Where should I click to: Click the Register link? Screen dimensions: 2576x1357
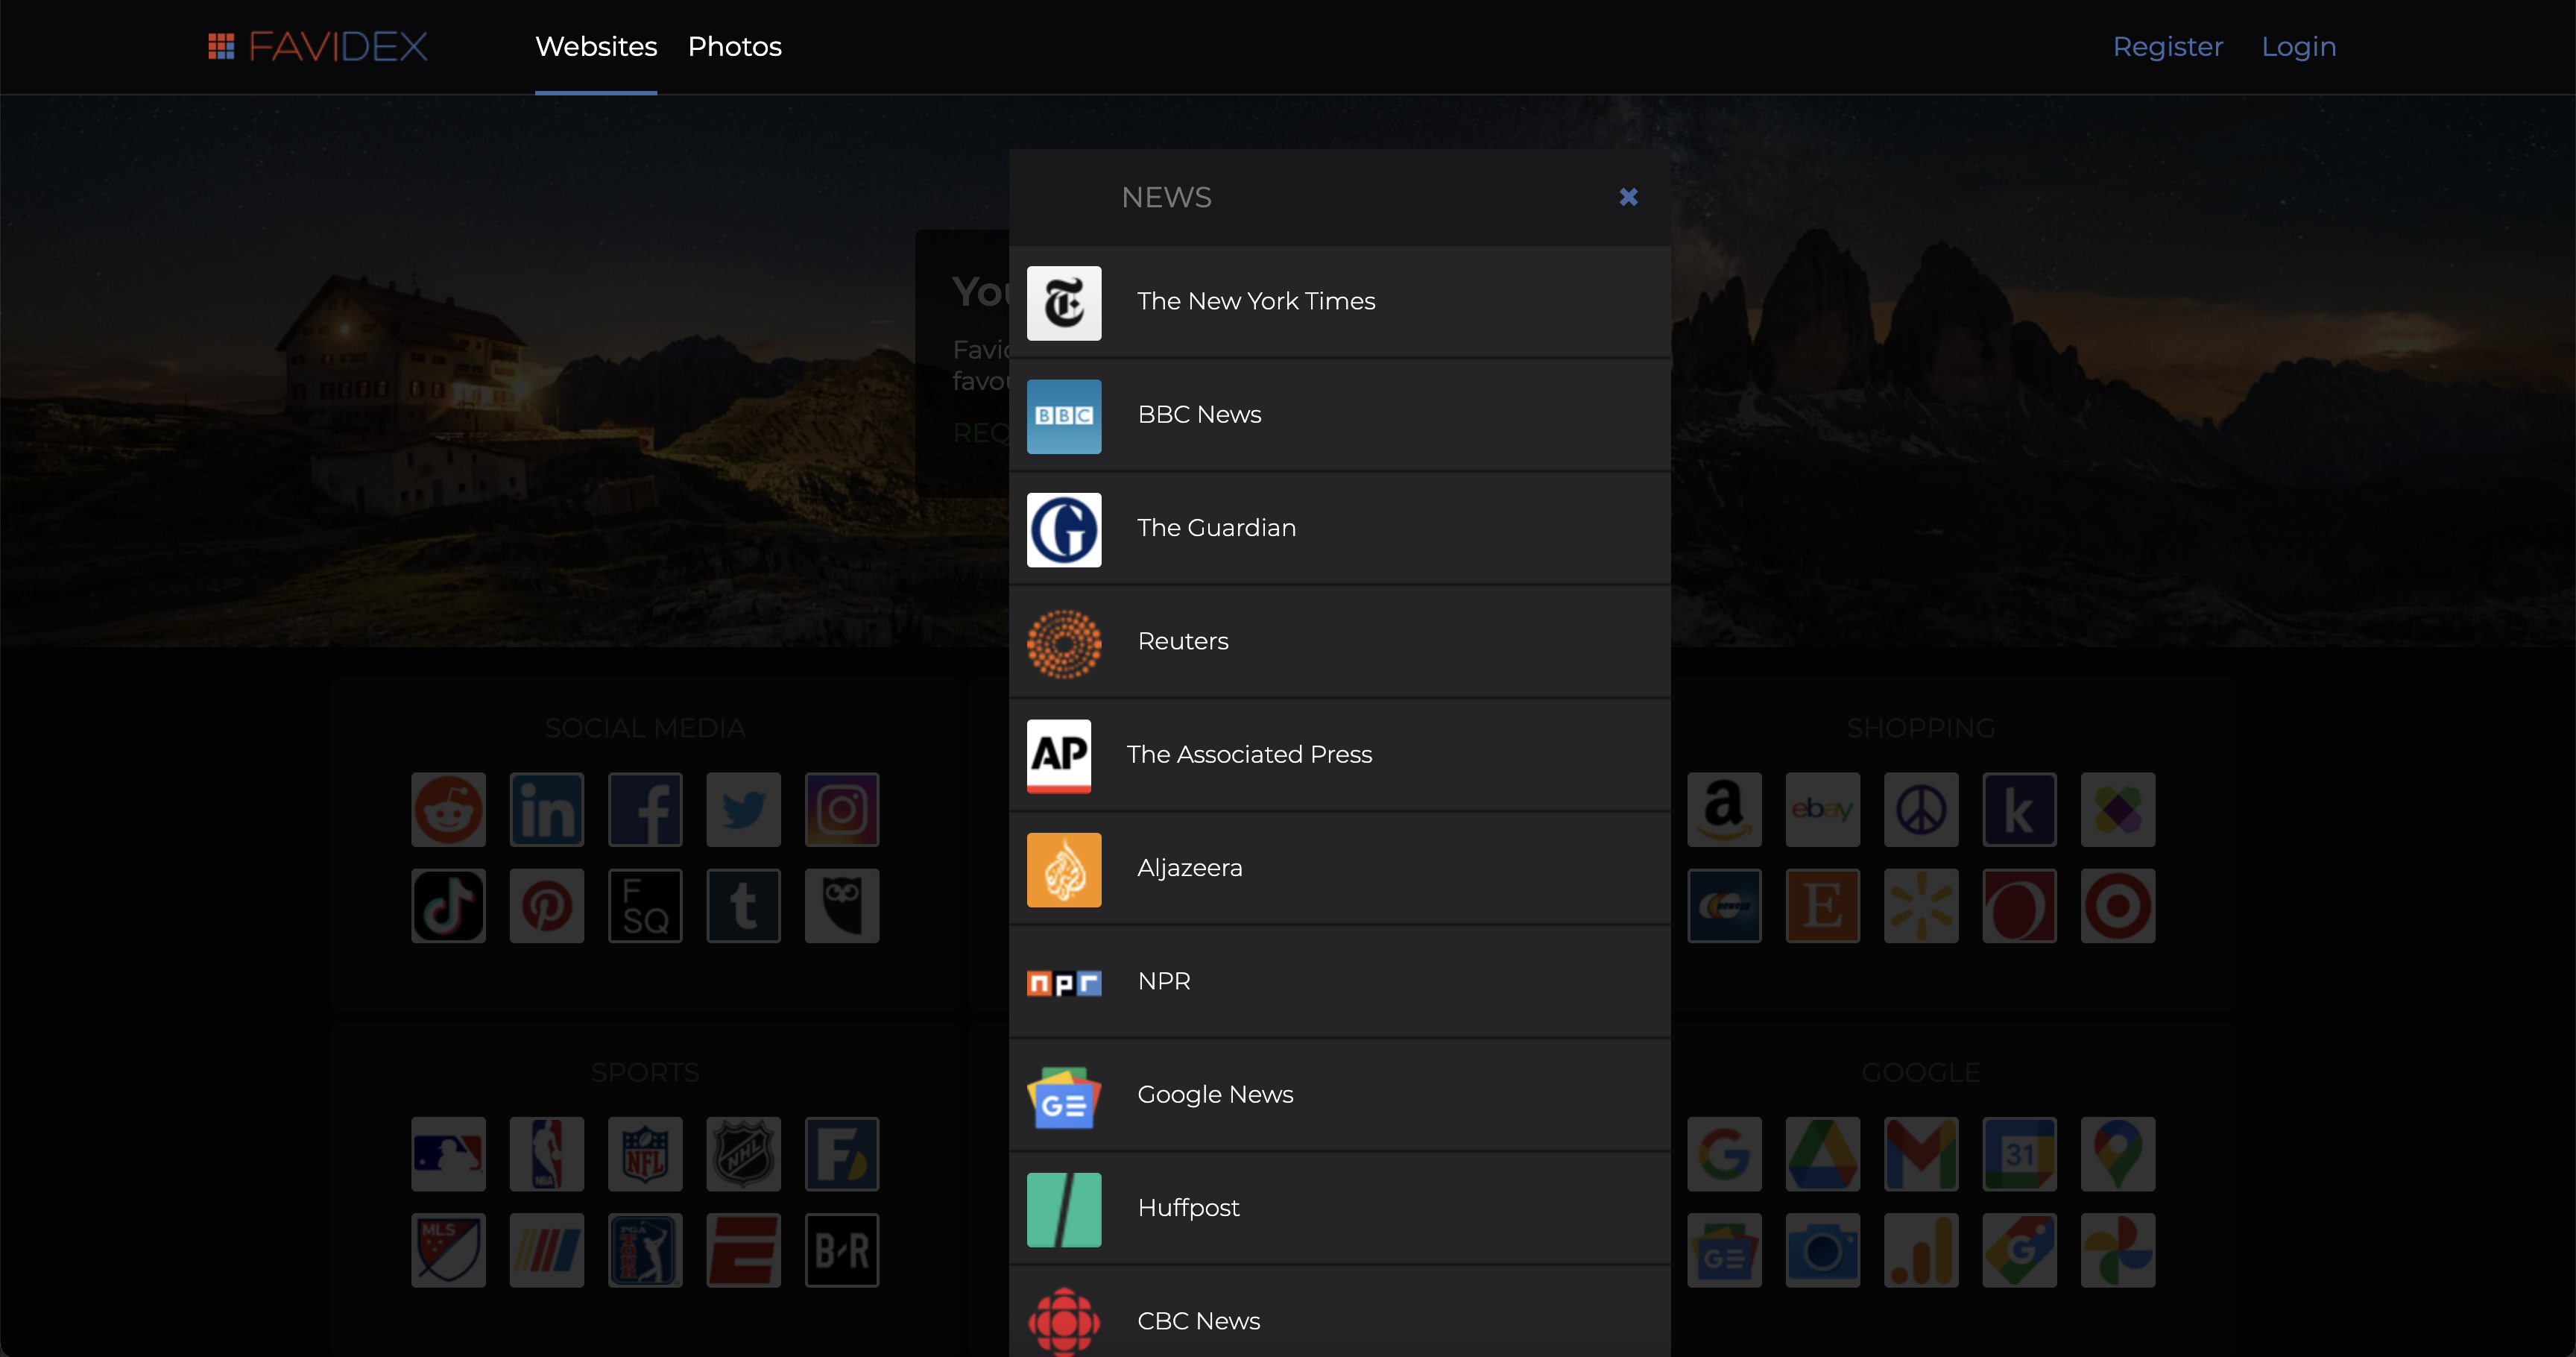click(2167, 47)
